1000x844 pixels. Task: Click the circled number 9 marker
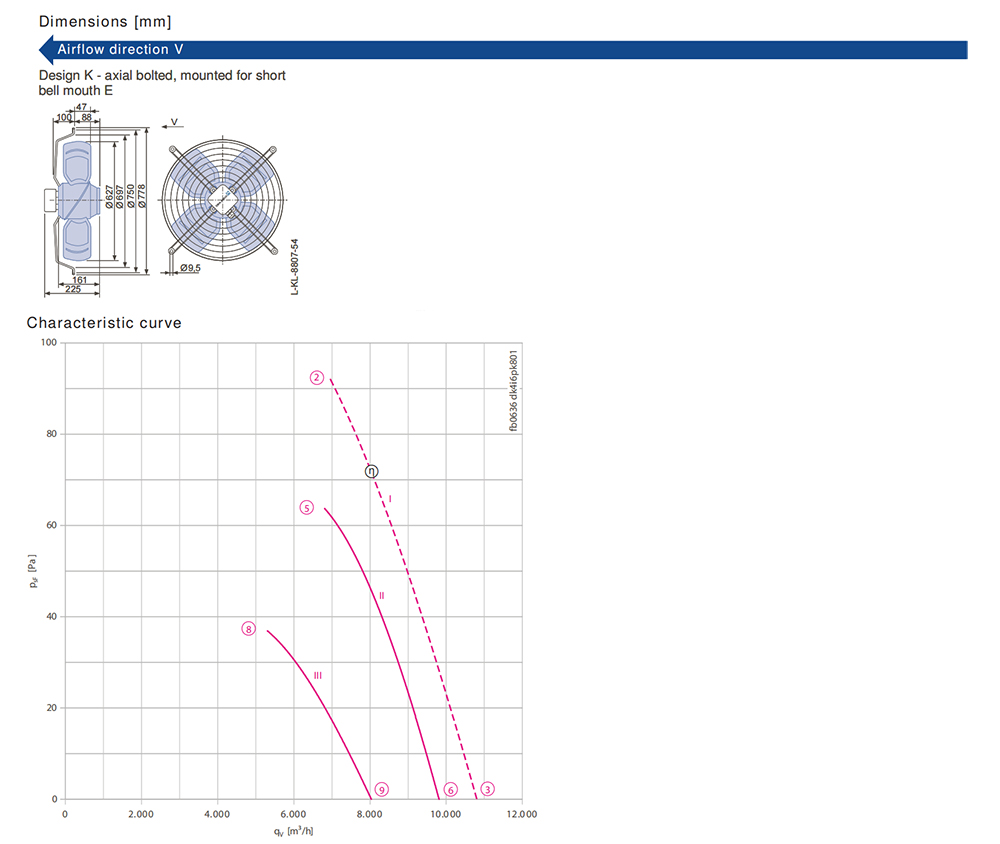point(381,790)
